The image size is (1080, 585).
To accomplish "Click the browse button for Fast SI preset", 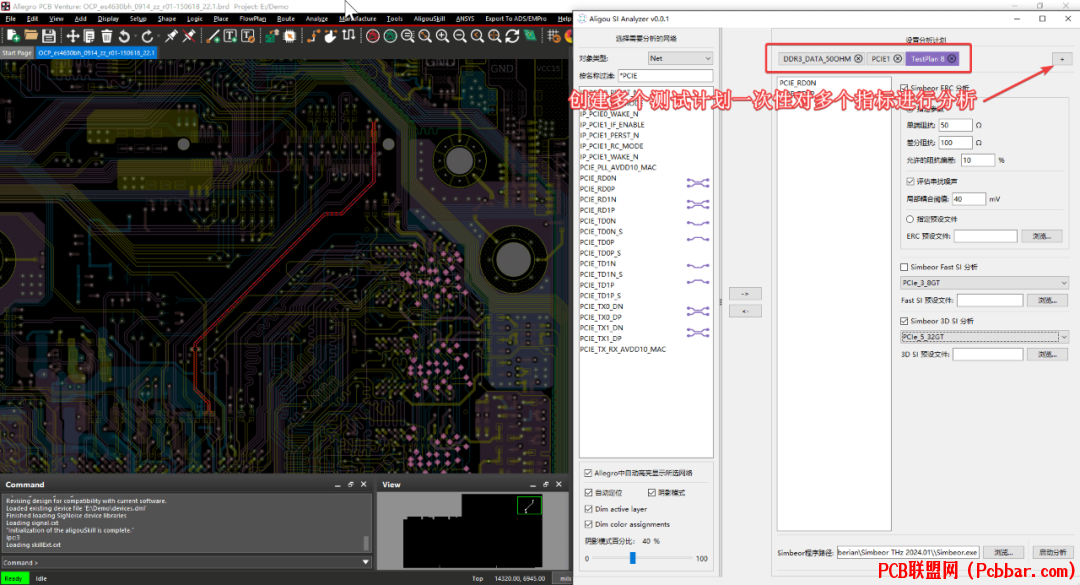I will point(1047,300).
